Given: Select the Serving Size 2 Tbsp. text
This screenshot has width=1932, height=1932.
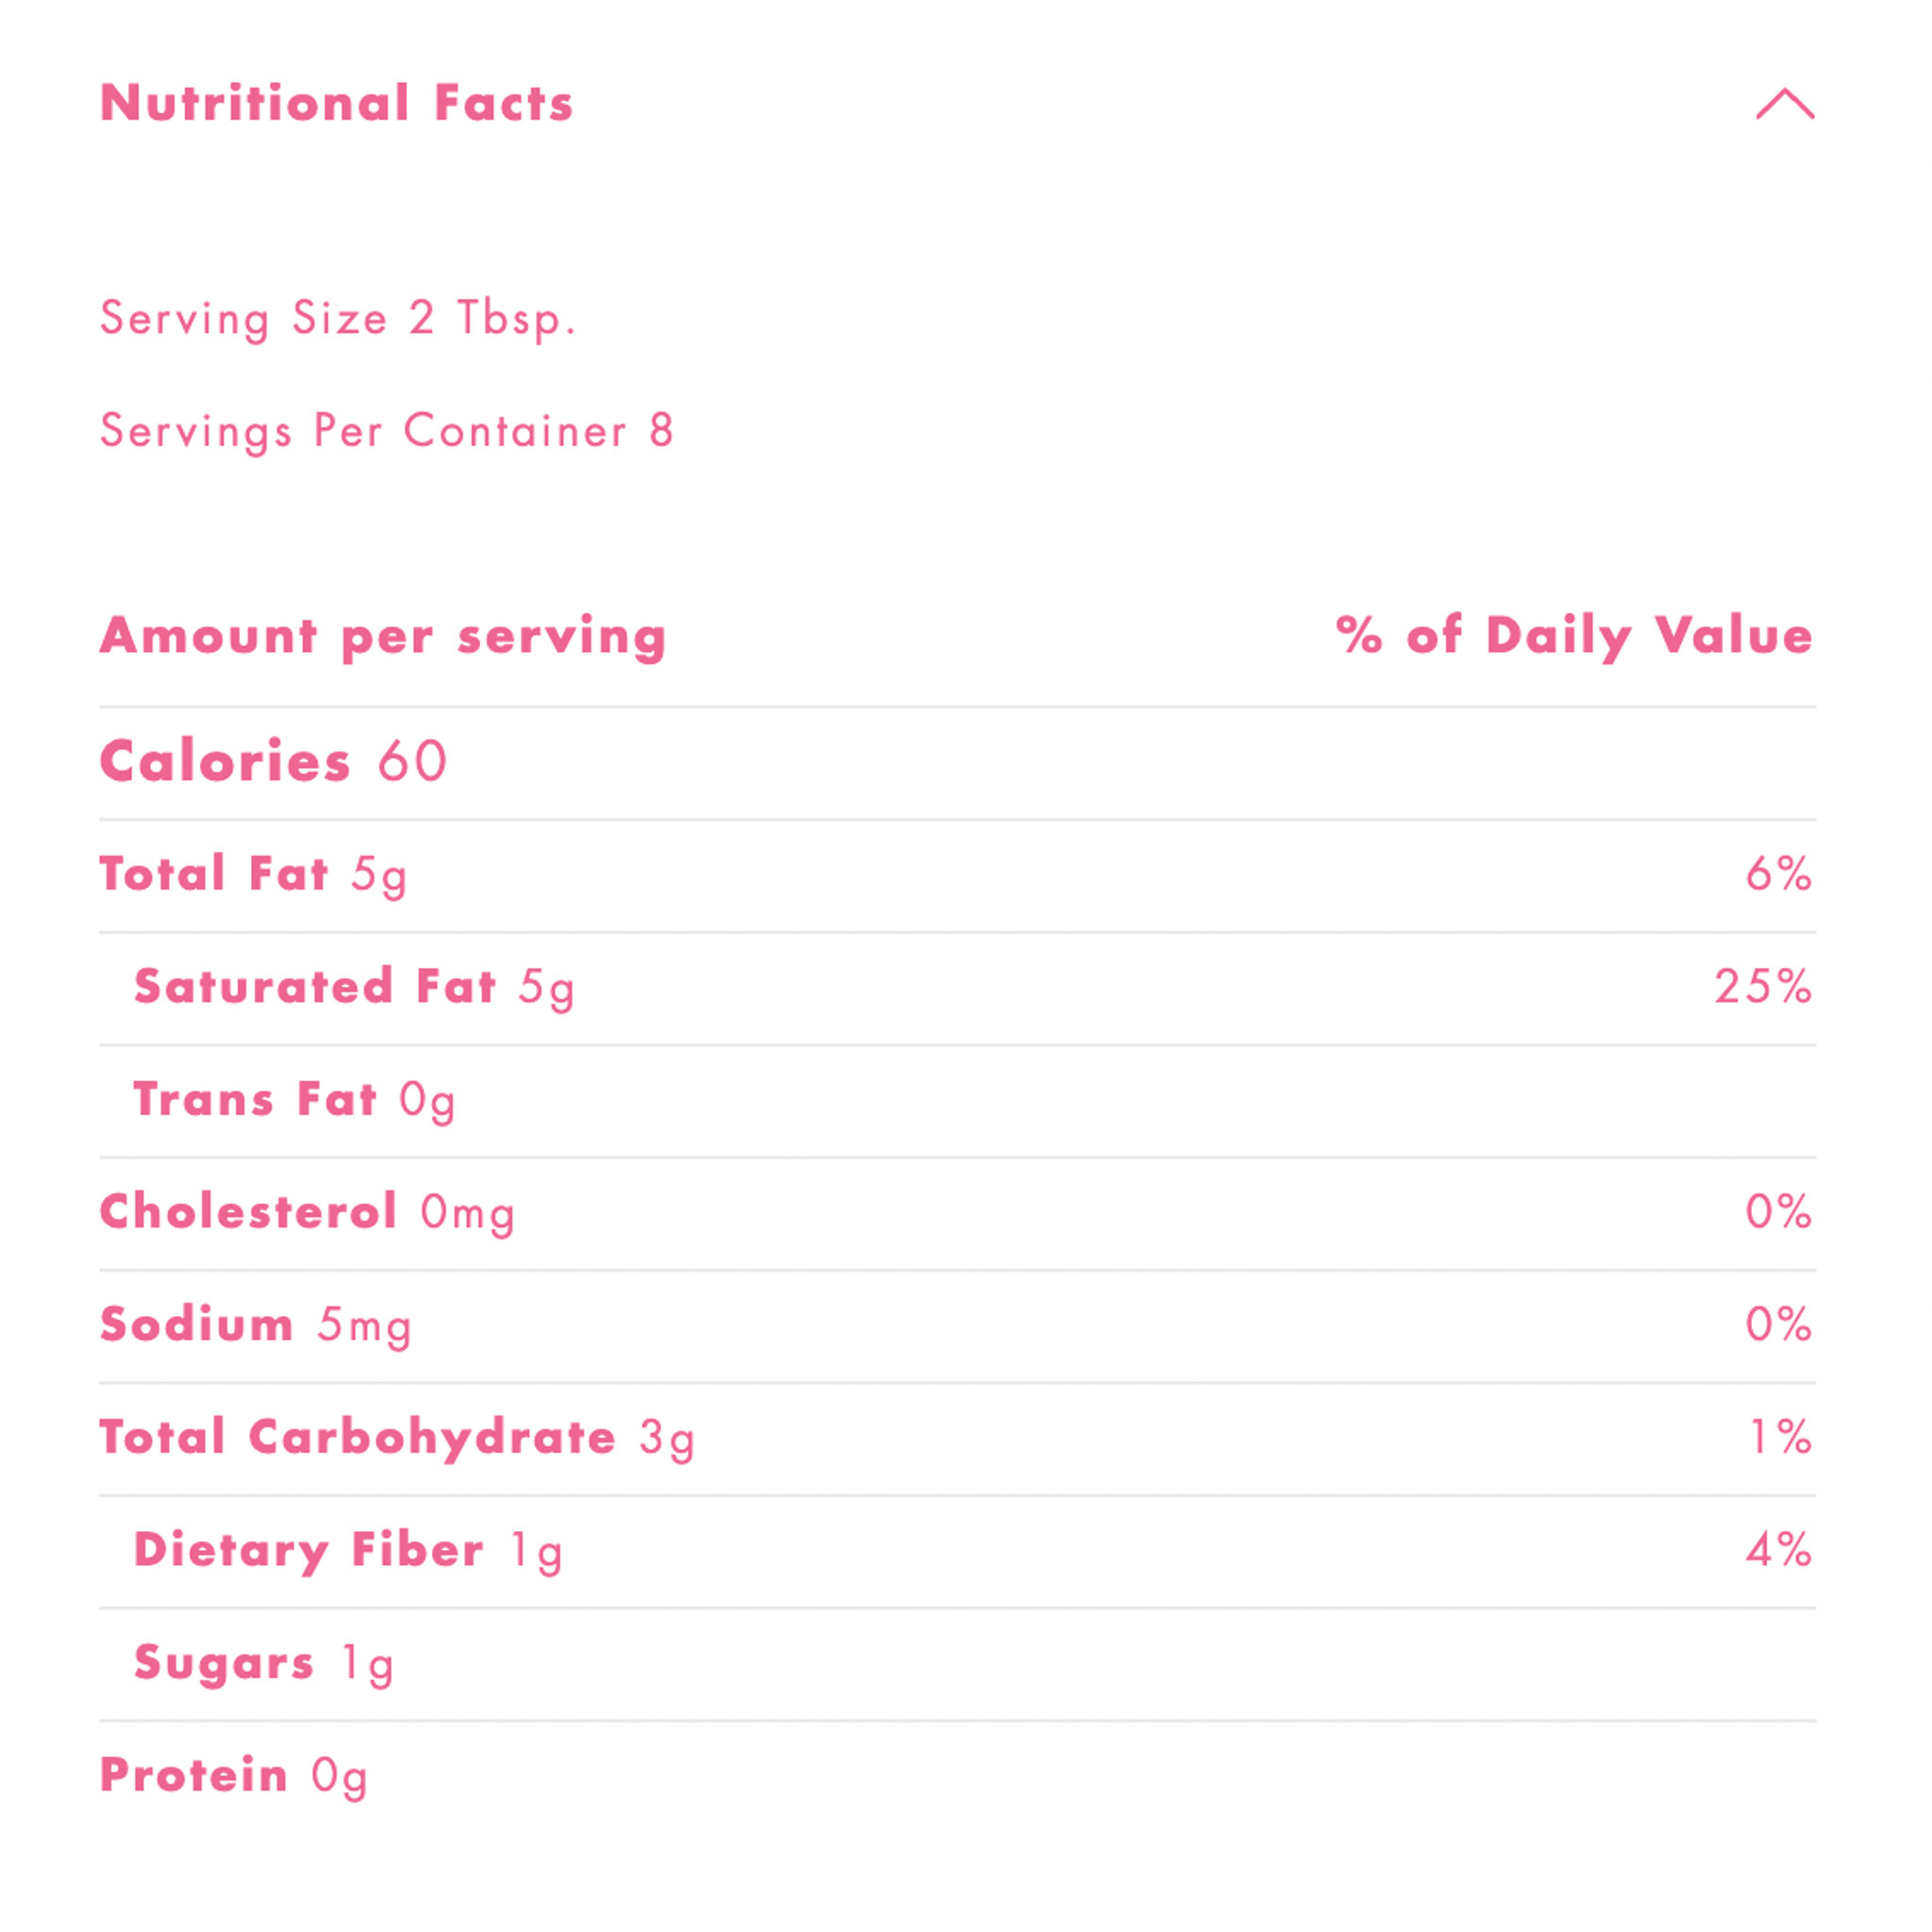Looking at the screenshot, I should pos(338,318).
